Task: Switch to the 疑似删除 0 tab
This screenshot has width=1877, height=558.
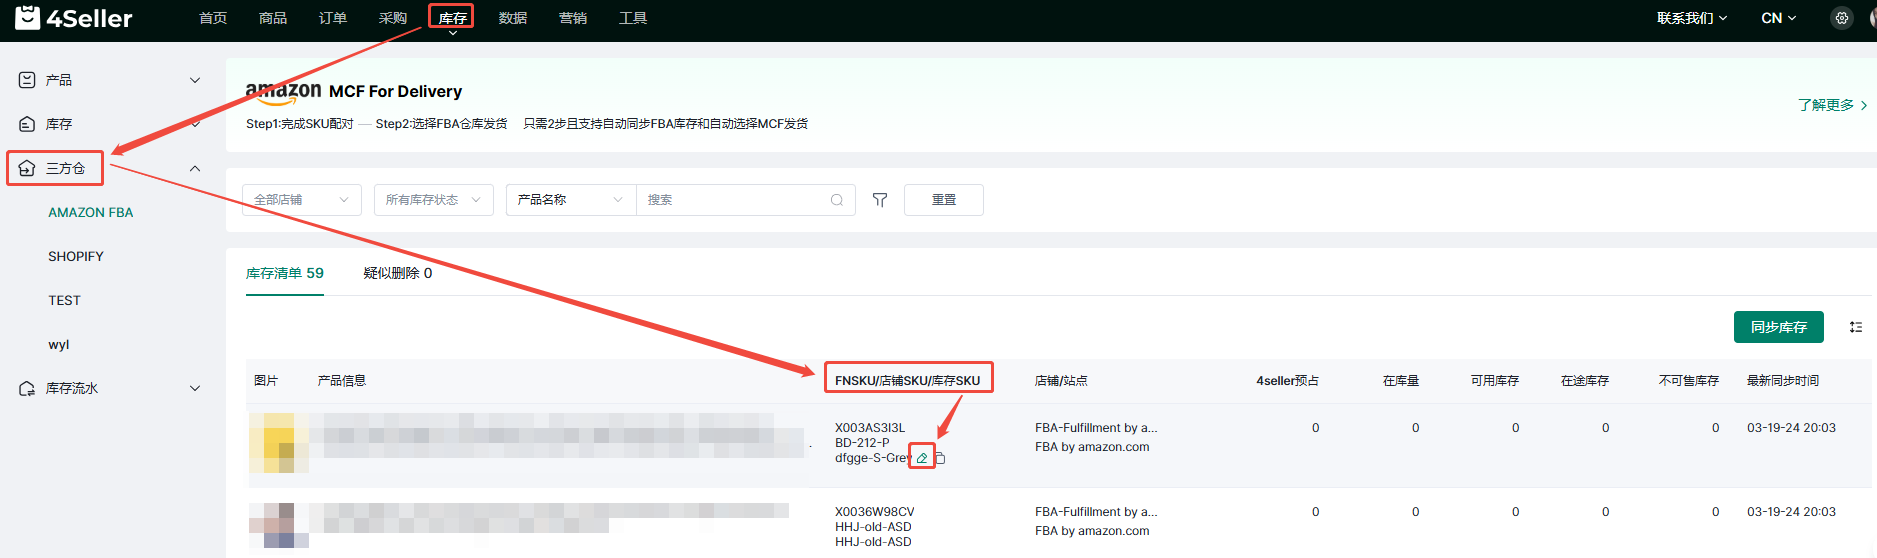Action: tap(398, 273)
